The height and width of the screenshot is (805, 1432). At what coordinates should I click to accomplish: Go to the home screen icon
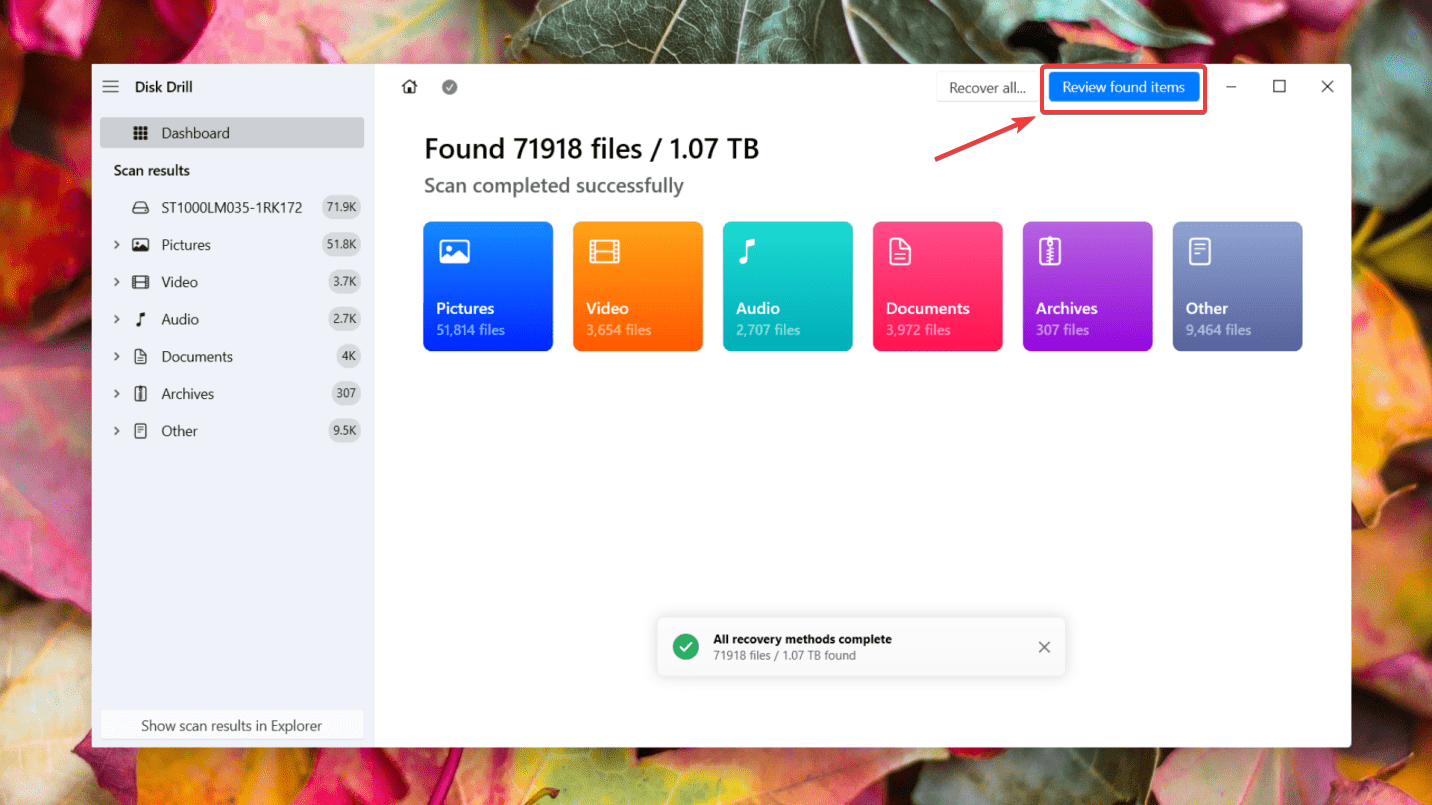409,87
